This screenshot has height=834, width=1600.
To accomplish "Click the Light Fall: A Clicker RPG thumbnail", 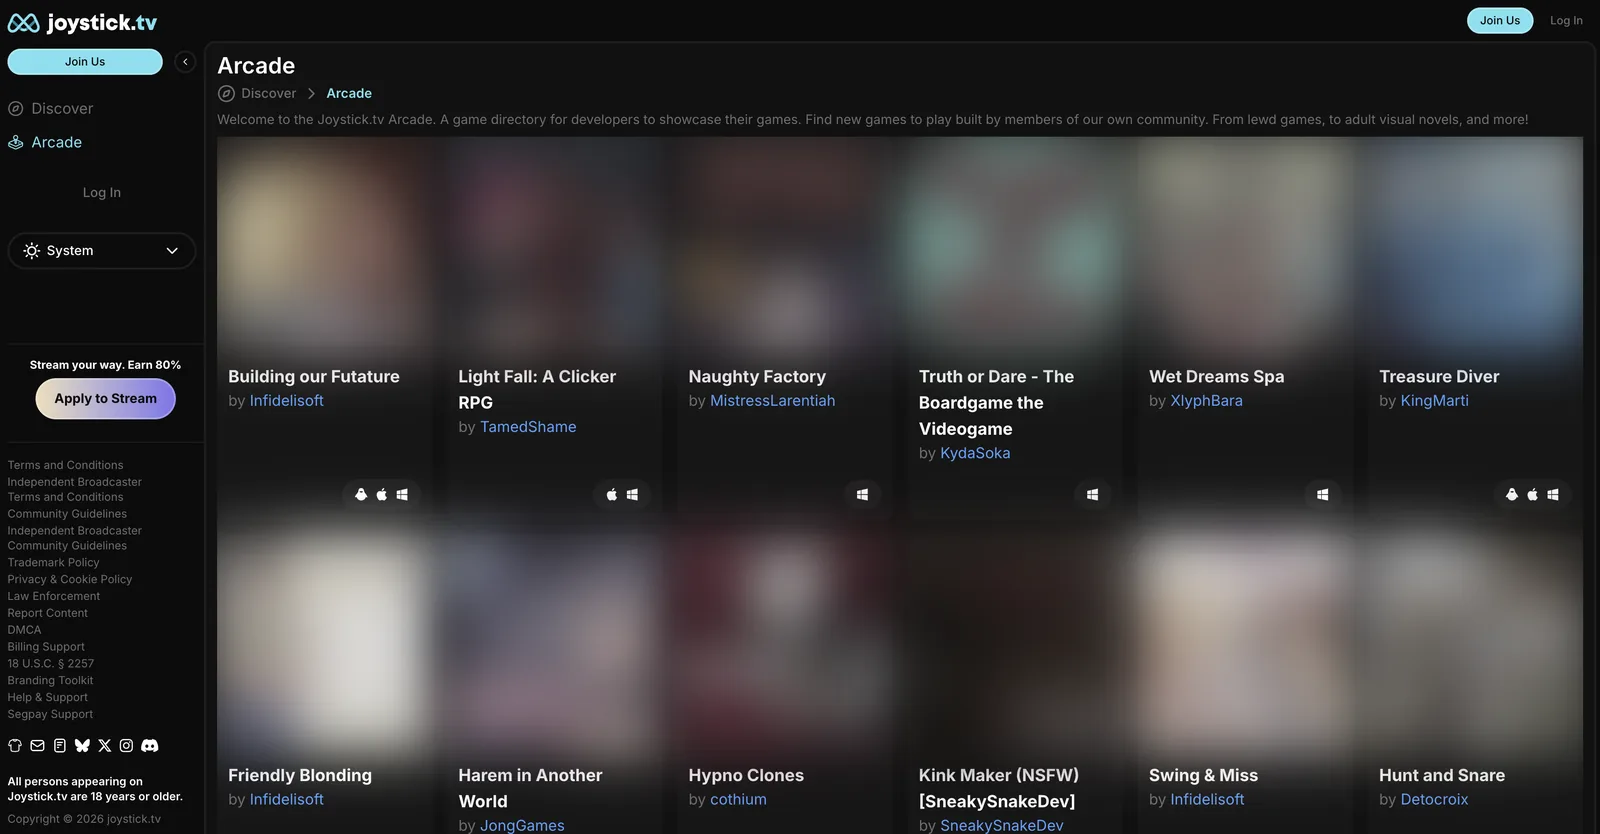I will coord(555,245).
